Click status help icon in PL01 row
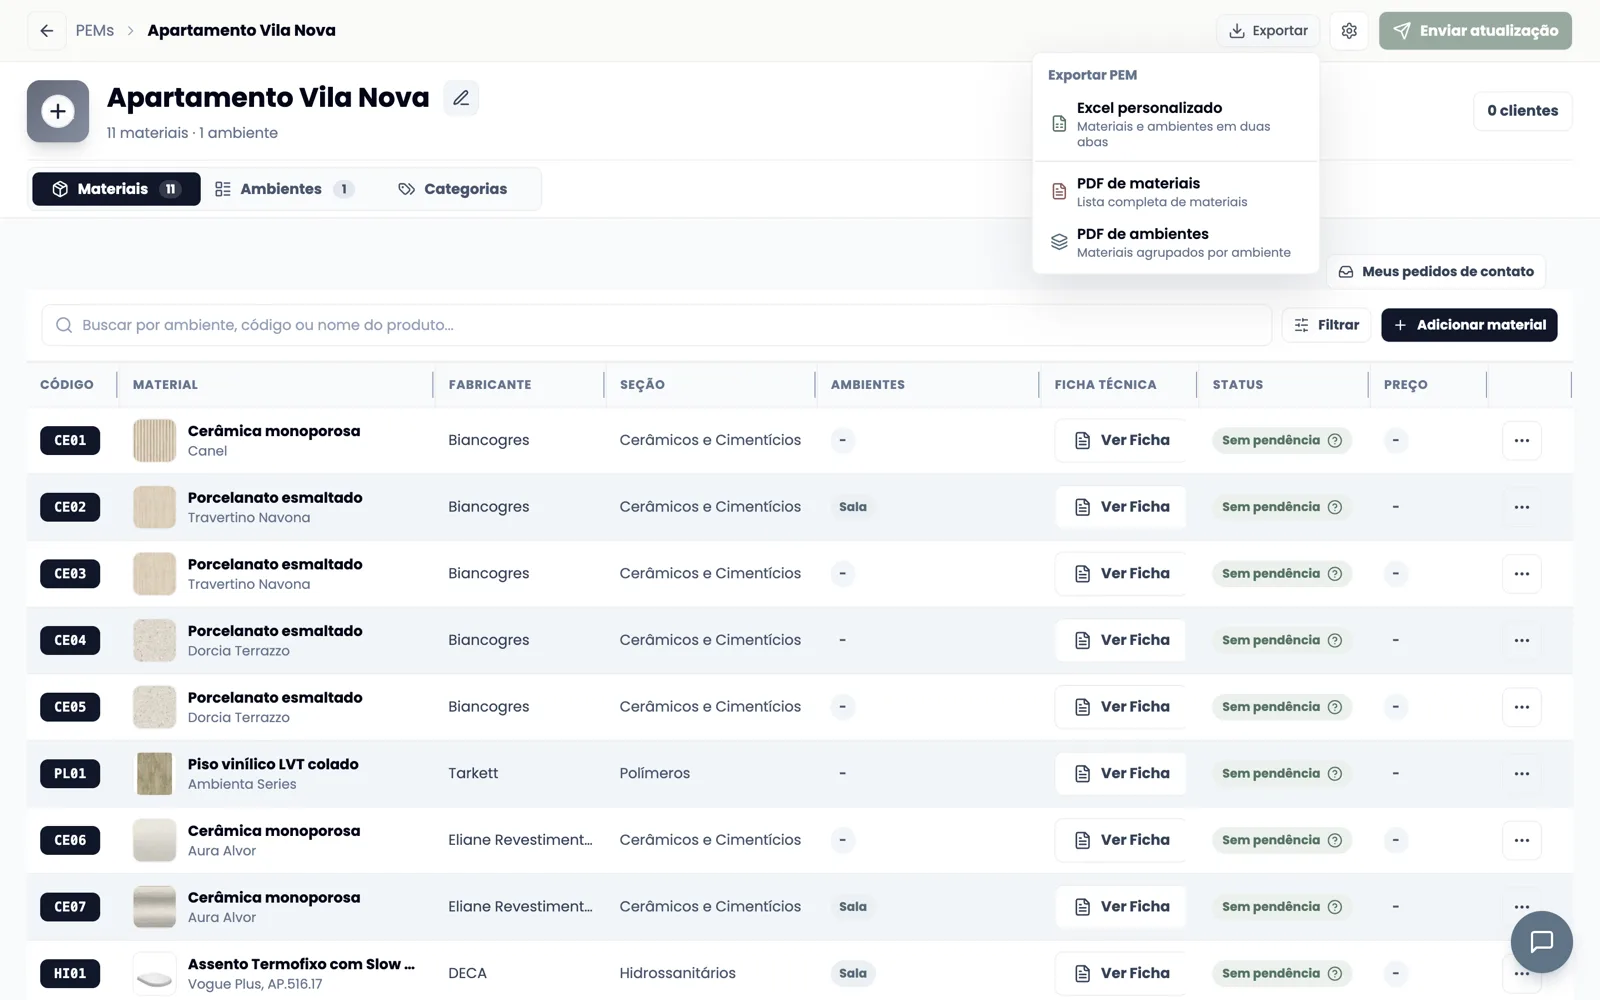 click(x=1334, y=774)
